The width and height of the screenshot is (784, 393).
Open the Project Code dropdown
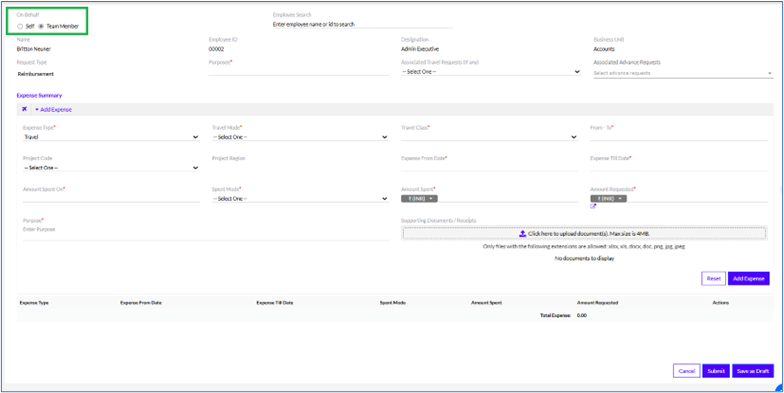click(x=111, y=168)
